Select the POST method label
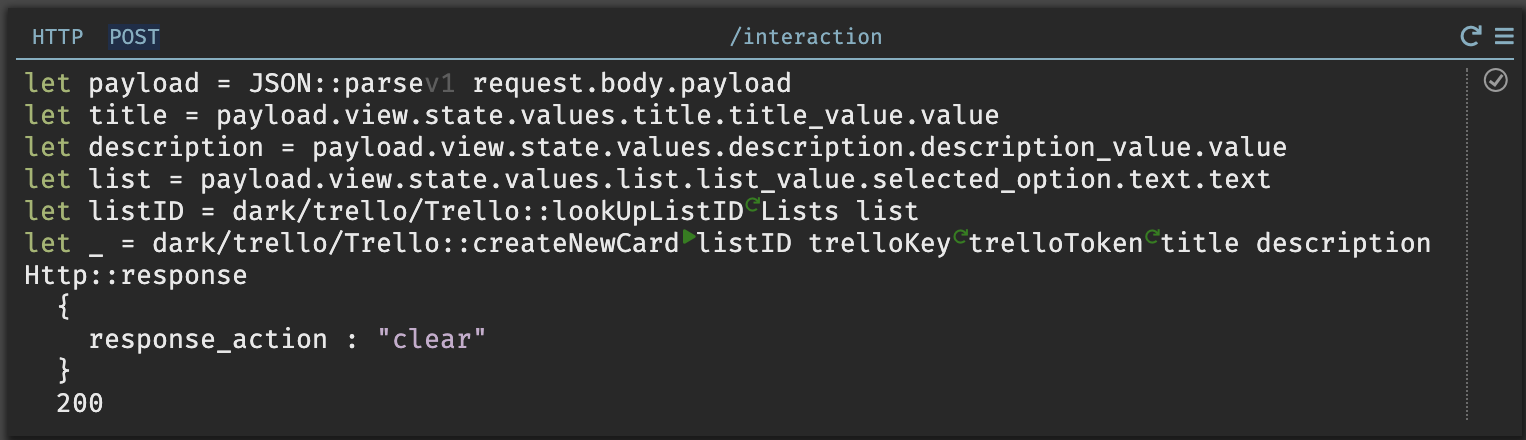Viewport: 1526px width, 440px height. pyautogui.click(x=134, y=37)
